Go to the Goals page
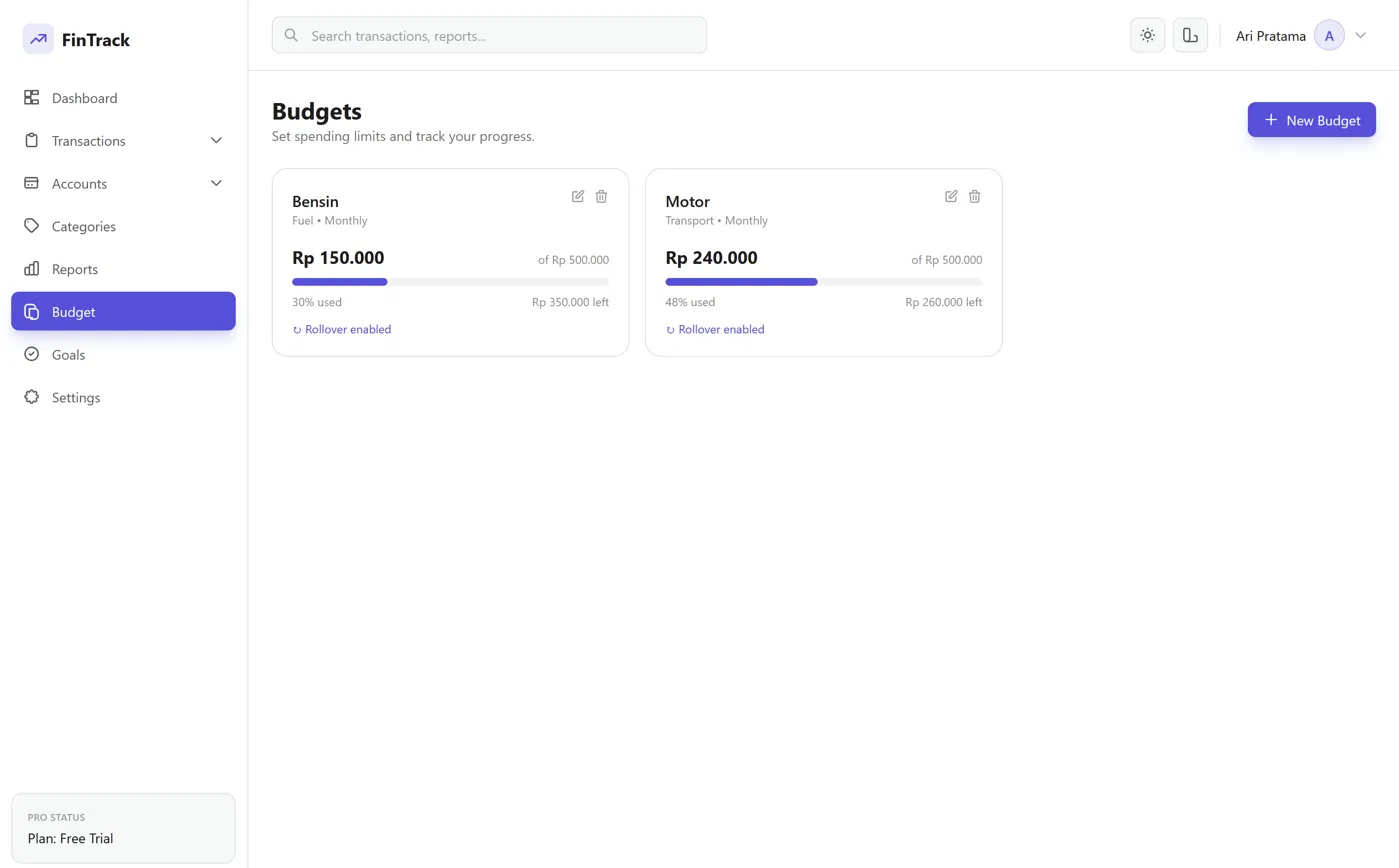The width and height of the screenshot is (1399, 868). [x=123, y=354]
